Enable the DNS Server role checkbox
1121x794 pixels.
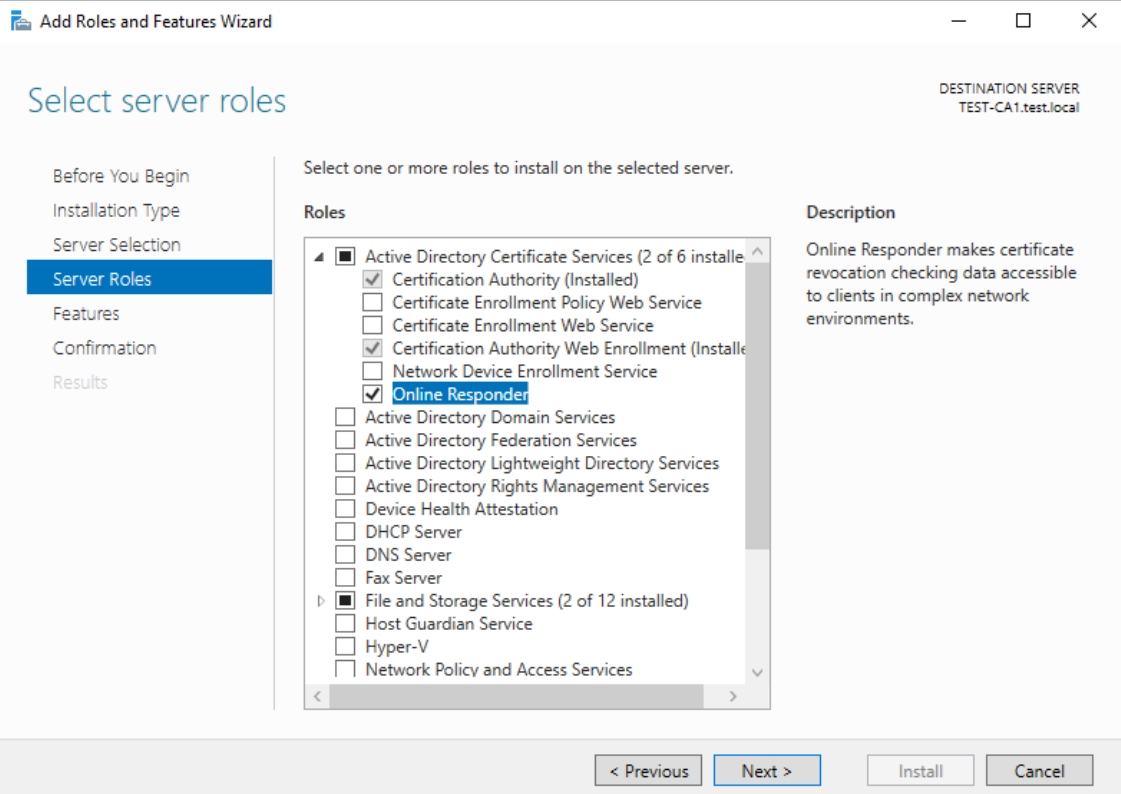pos(345,554)
